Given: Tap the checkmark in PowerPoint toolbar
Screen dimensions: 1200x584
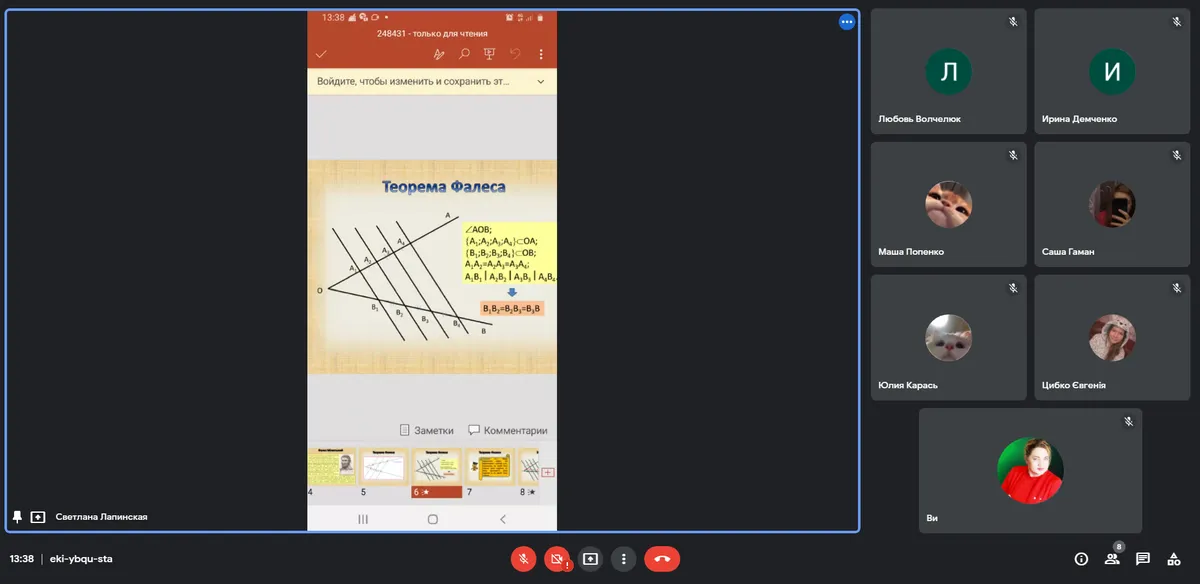Looking at the screenshot, I should [x=321, y=54].
